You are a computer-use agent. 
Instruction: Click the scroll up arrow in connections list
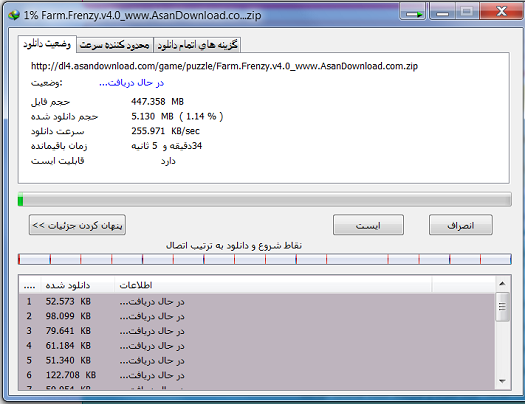tap(502, 284)
